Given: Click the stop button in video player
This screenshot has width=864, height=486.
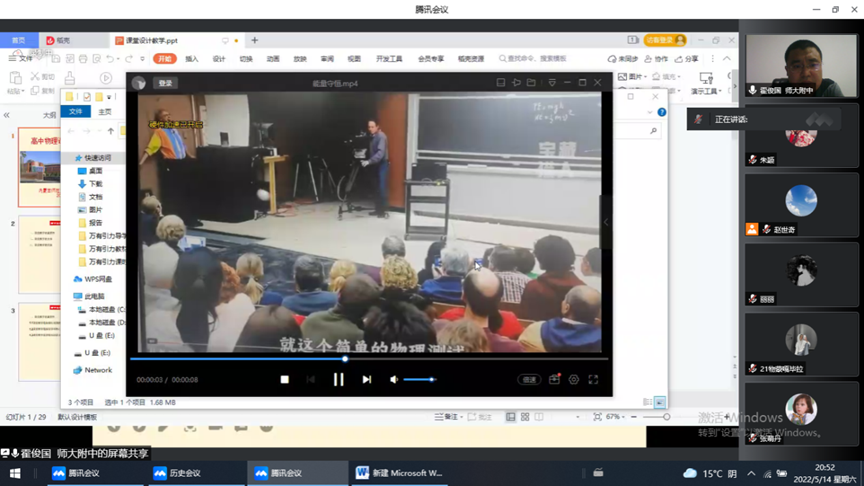Looking at the screenshot, I should 285,380.
